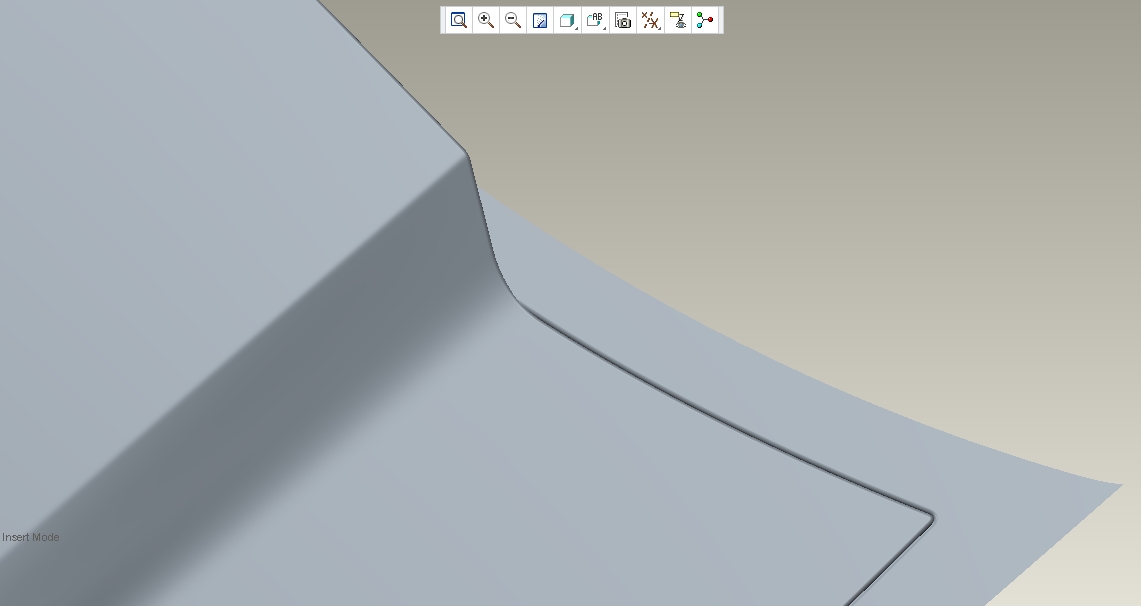Repaint the graphics window
Screen dimensions: 1141x606
[540, 20]
